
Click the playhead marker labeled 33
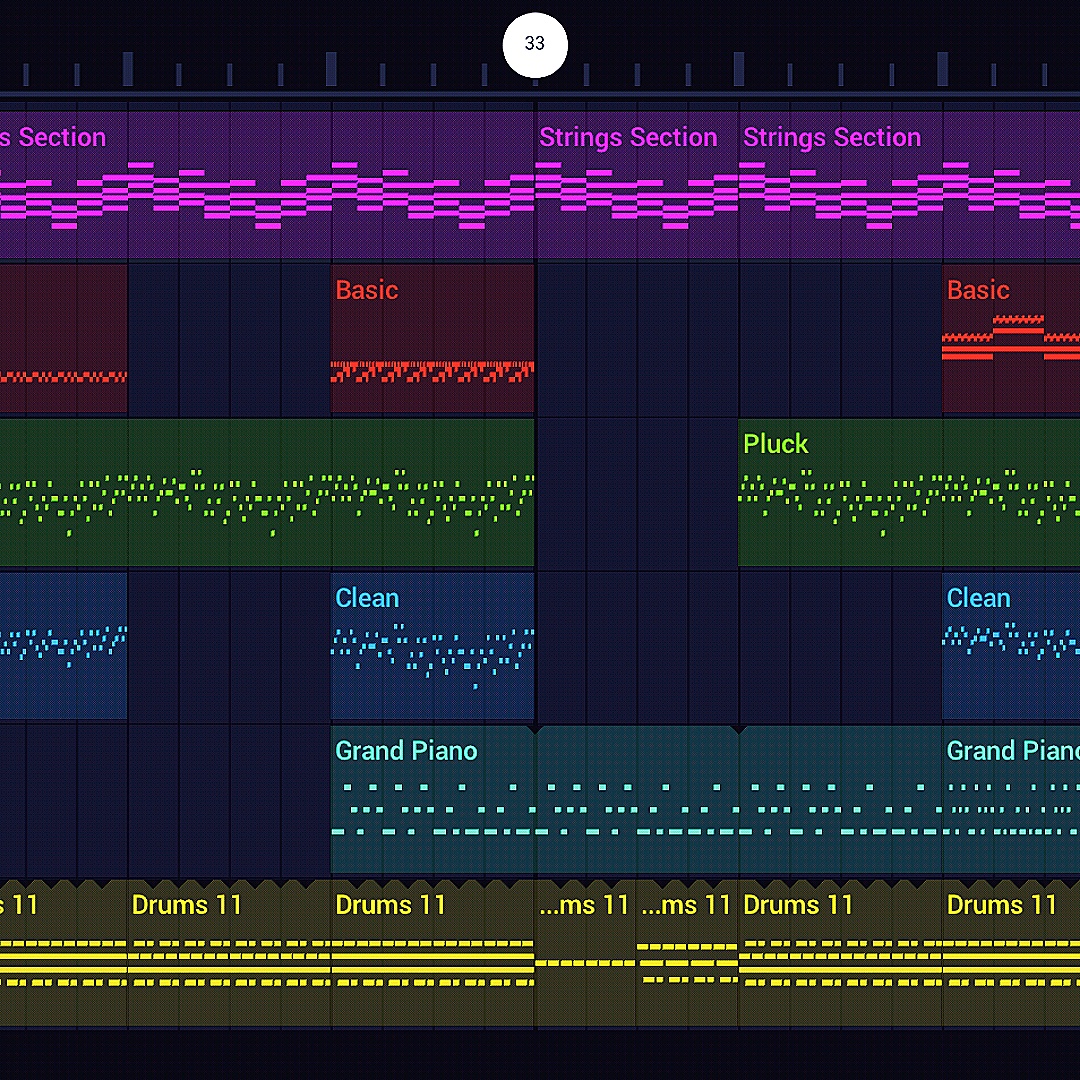pos(535,44)
